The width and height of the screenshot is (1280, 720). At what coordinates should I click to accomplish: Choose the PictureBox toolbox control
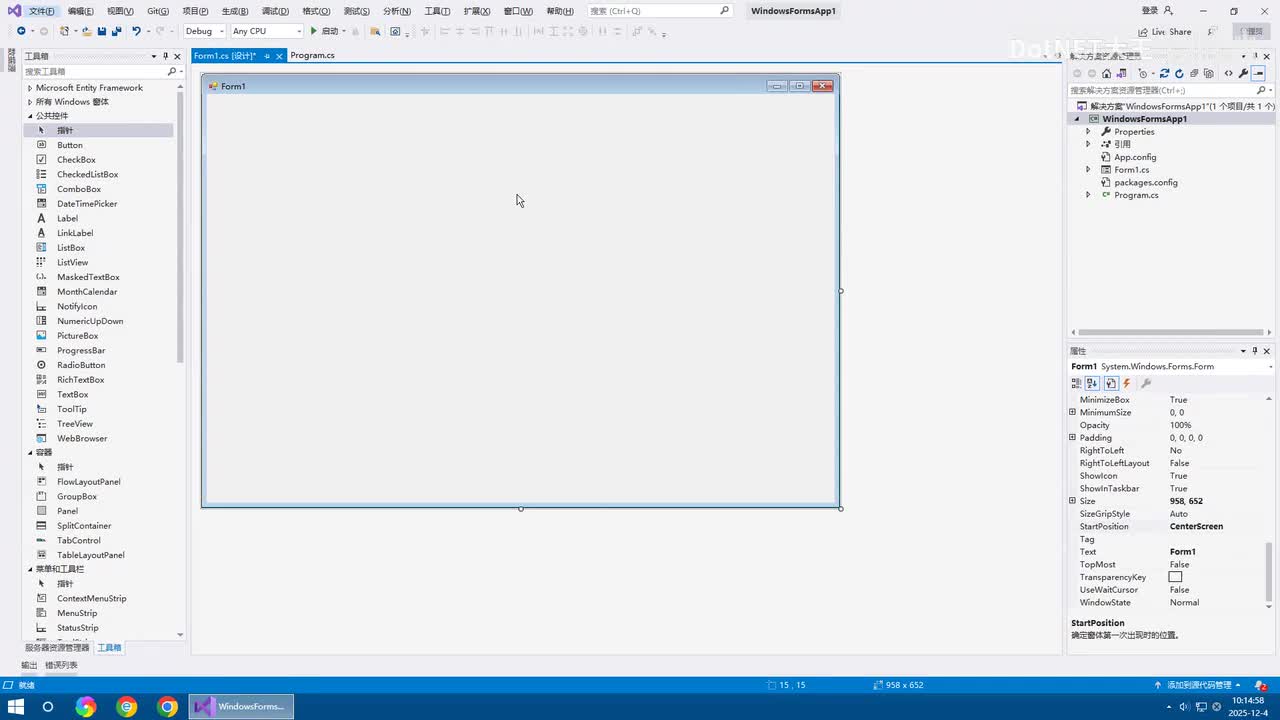coord(77,336)
